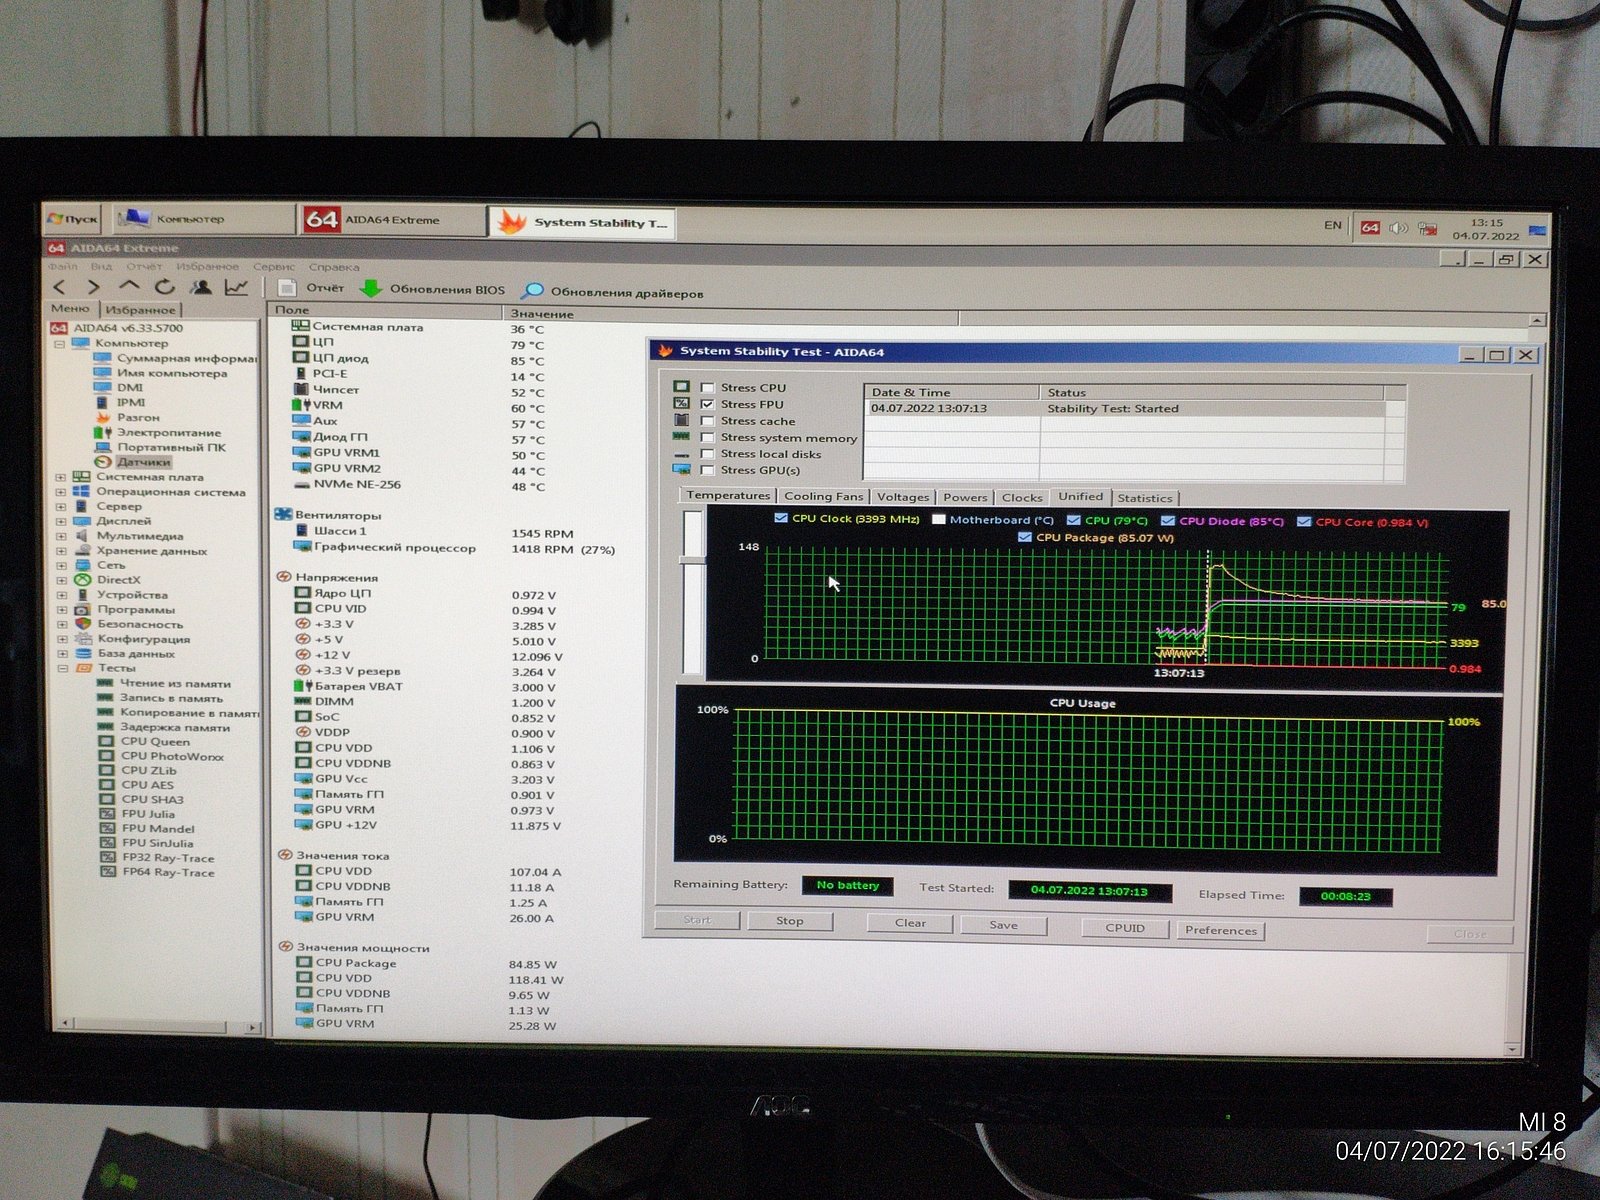Click the up-level arrow in AIDA64 toolbar
Viewport: 1600px width, 1200px height.
coord(129,287)
